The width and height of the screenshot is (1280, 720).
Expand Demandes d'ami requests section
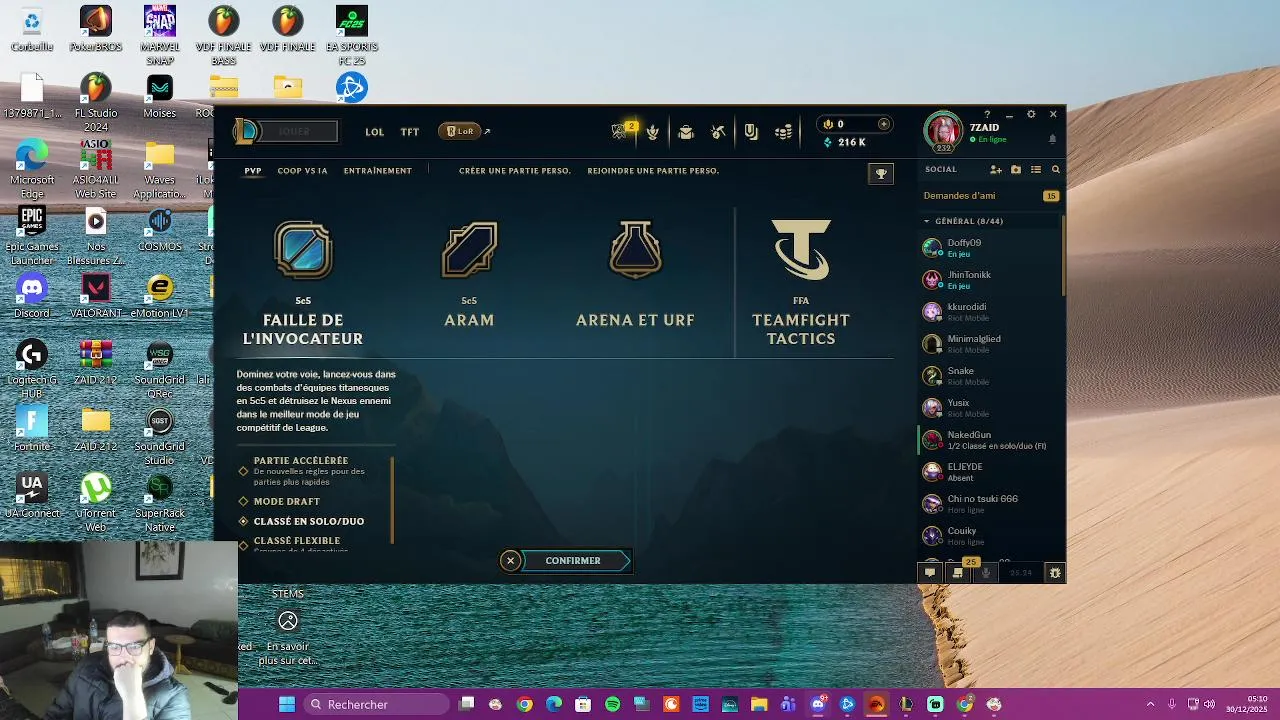tap(989, 196)
